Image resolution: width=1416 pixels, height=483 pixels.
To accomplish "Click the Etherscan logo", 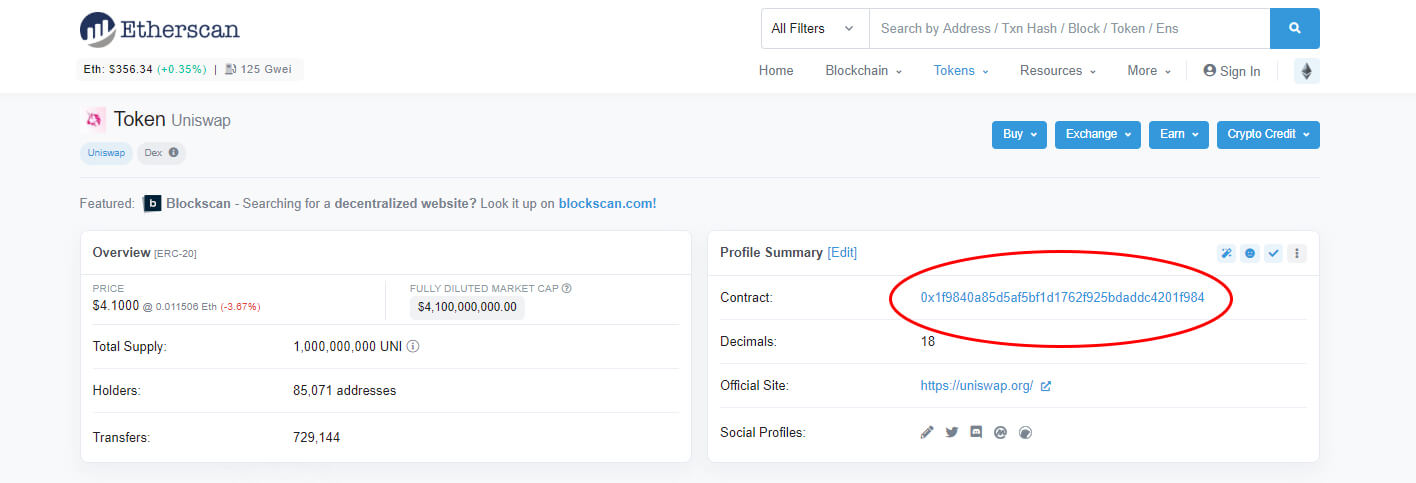I will click(160, 29).
